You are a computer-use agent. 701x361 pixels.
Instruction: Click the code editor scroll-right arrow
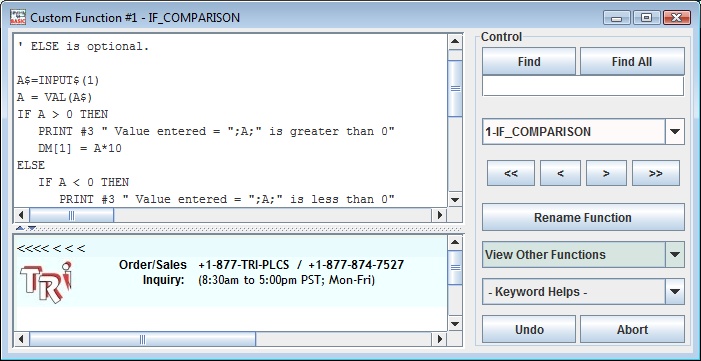439,215
